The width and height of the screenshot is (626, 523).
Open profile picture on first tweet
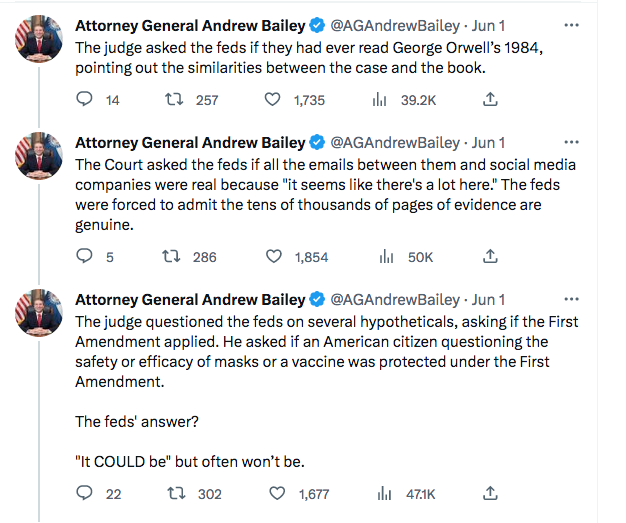coord(37,37)
